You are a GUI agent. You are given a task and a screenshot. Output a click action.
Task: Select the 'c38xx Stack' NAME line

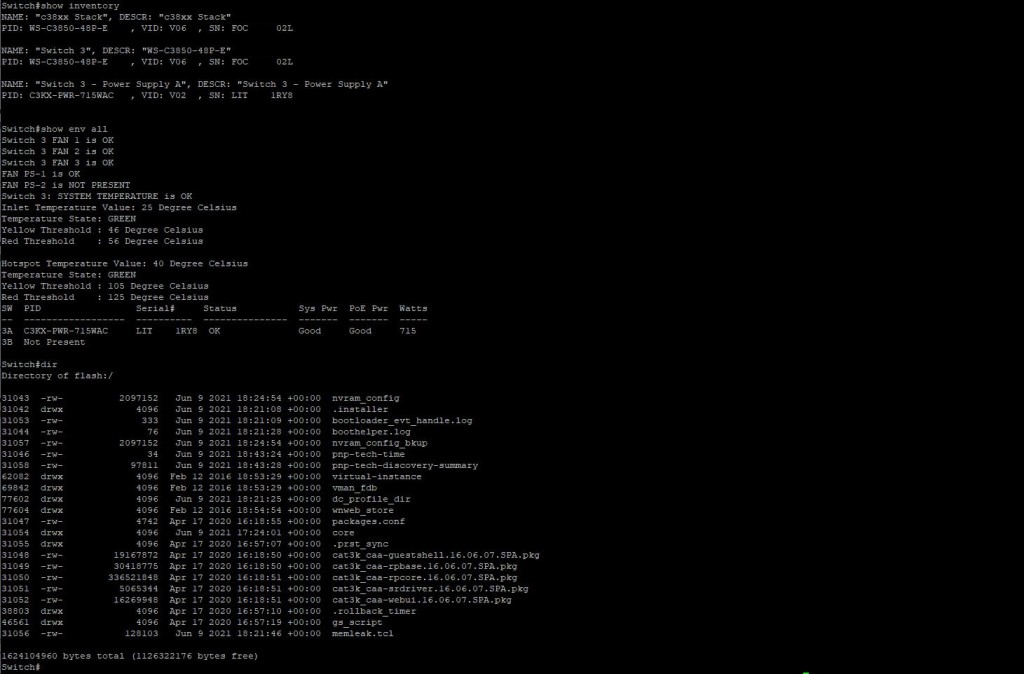(116, 17)
